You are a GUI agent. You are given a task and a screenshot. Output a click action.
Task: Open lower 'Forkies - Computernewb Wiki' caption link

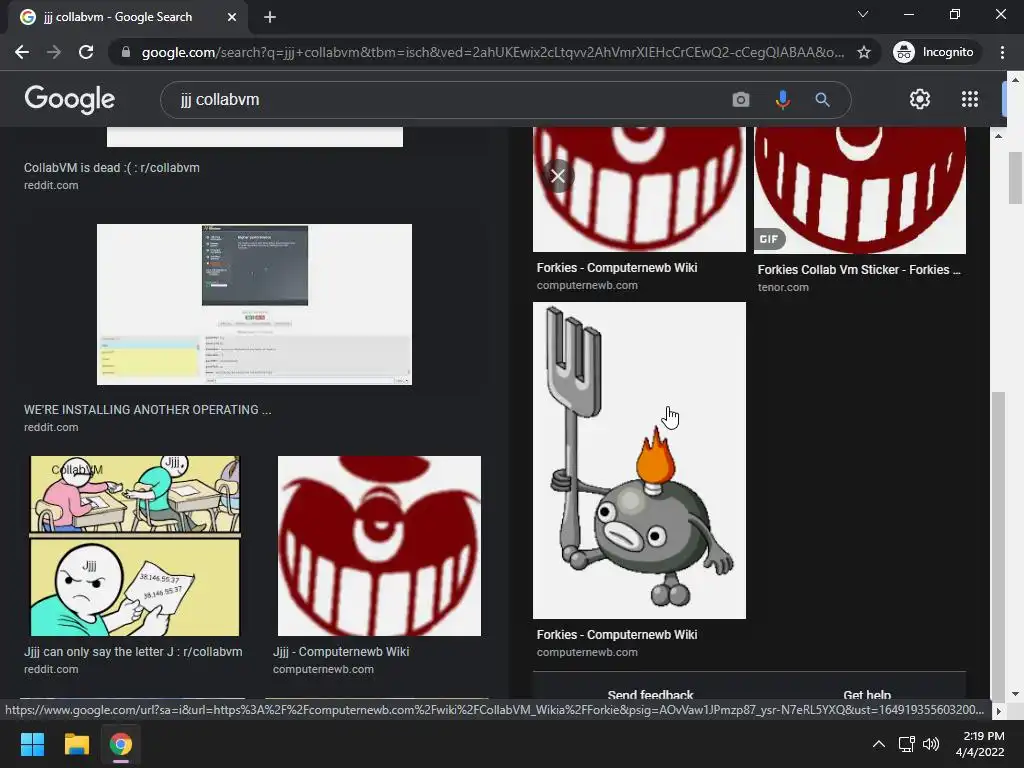[x=616, y=635]
